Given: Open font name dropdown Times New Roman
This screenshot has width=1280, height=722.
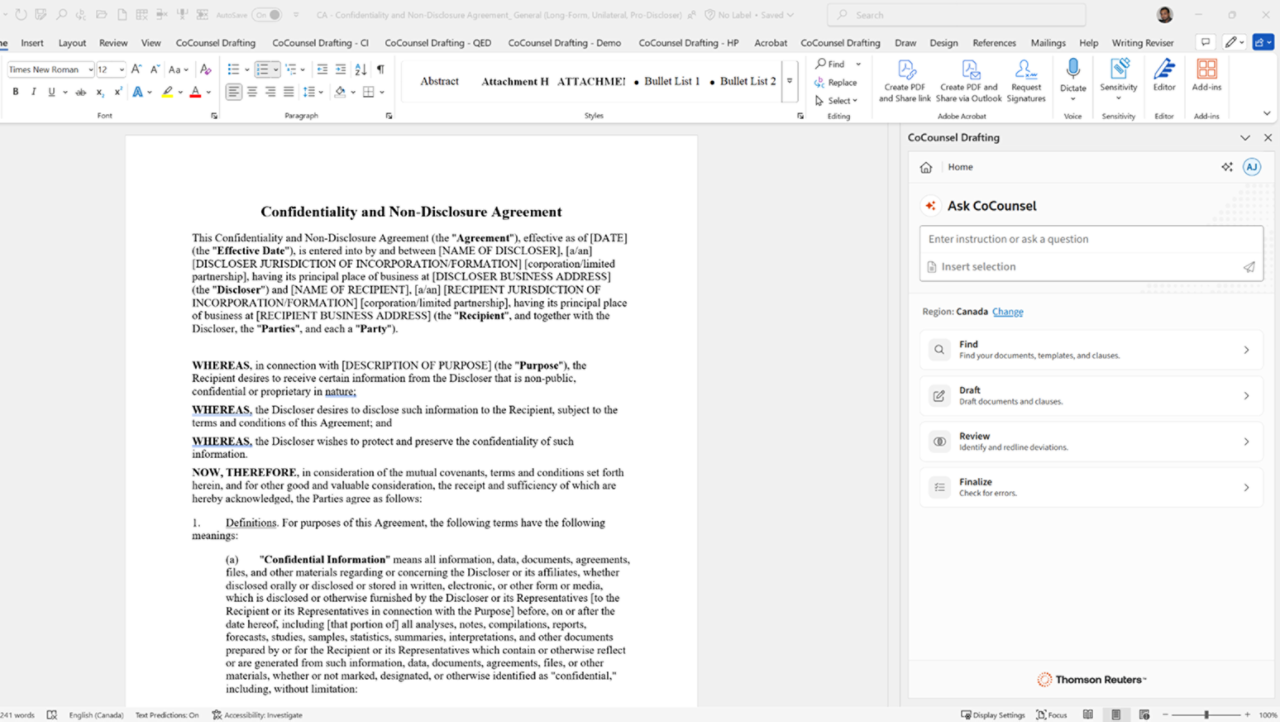Looking at the screenshot, I should pyautogui.click(x=89, y=70).
